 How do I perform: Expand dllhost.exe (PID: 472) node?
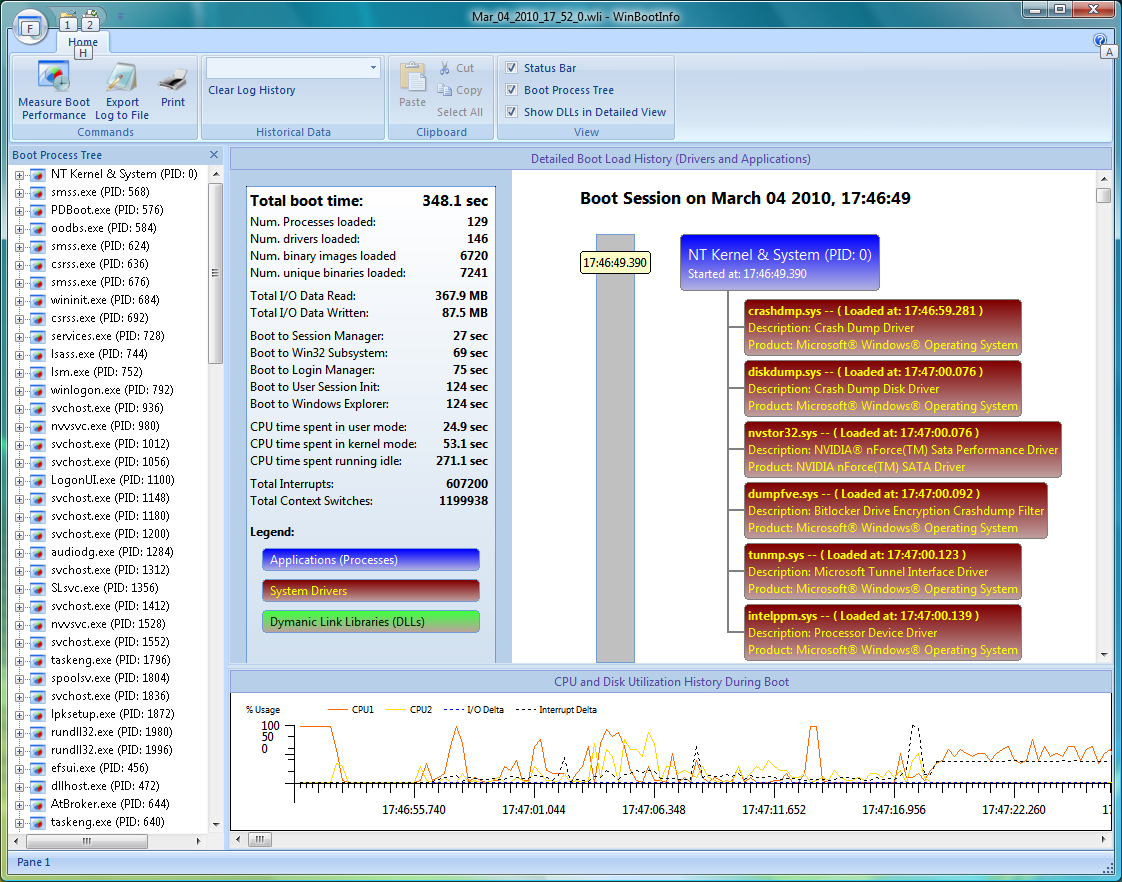click(19, 786)
